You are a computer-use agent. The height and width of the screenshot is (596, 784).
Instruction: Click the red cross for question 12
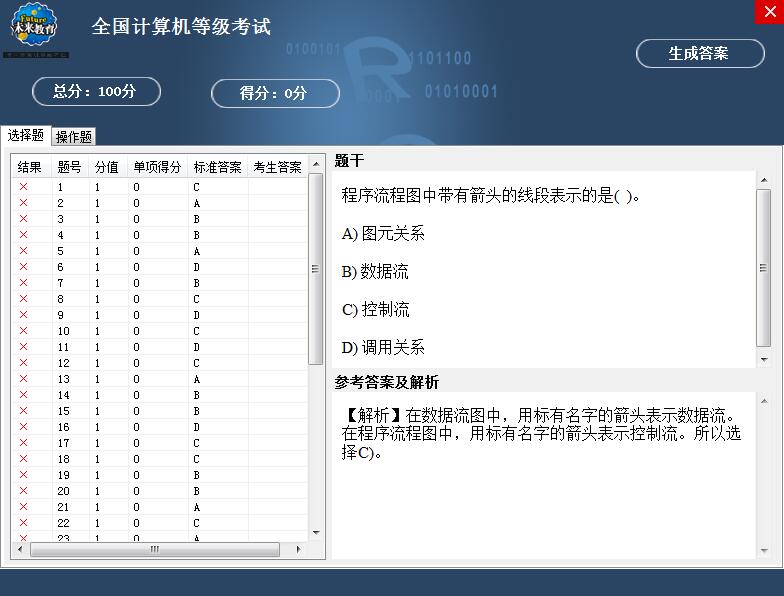pos(24,362)
